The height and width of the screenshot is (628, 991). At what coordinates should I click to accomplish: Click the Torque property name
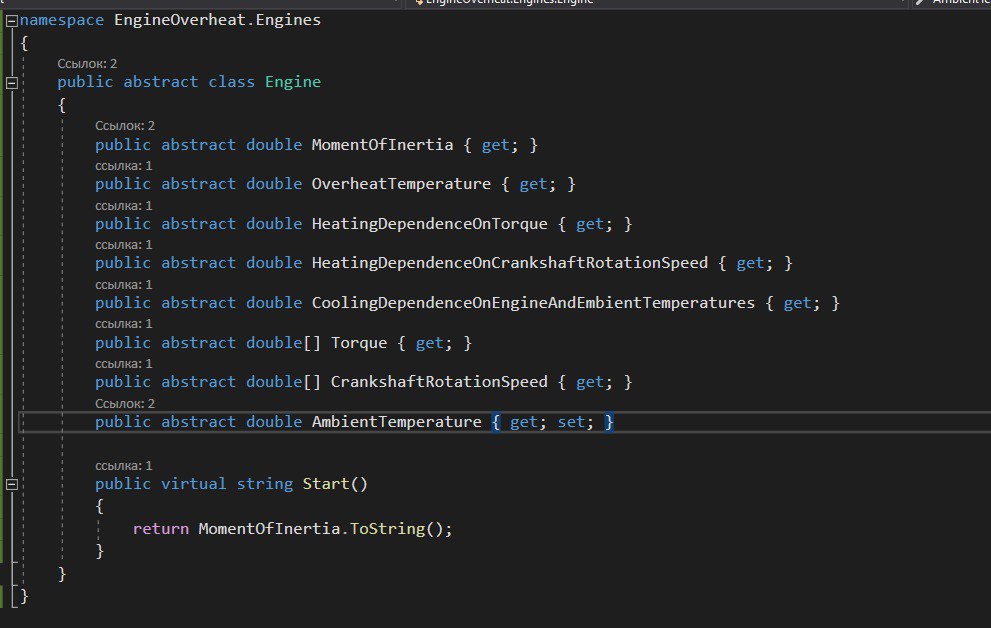point(359,343)
